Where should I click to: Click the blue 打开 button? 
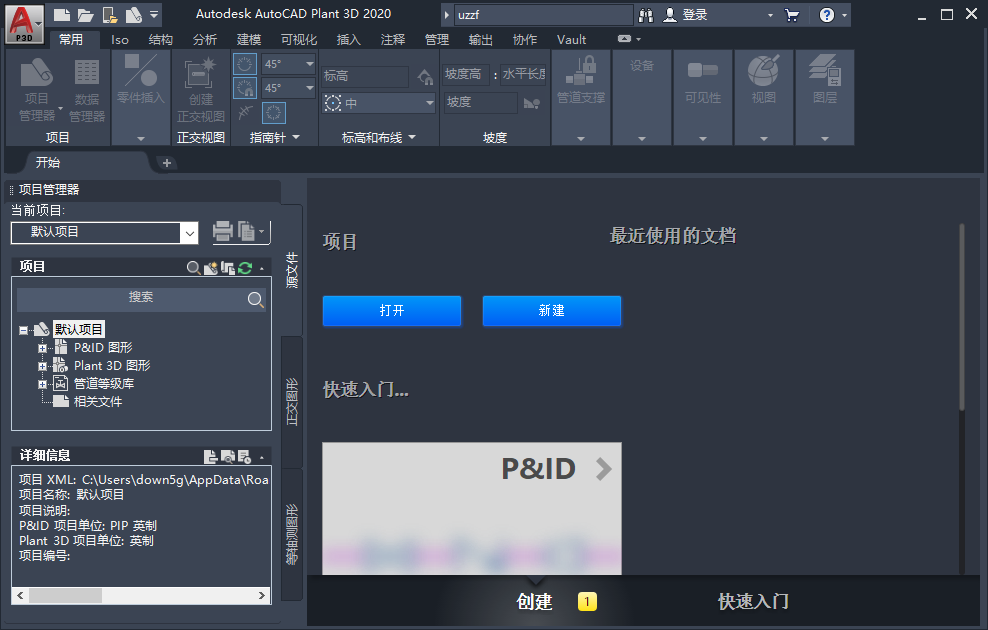pos(392,311)
